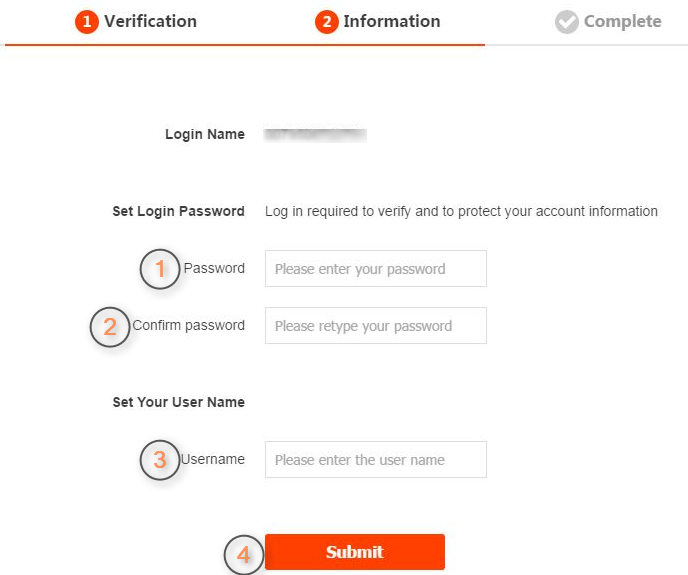Viewport: 688px width, 575px height.
Task: Click the 'Please retype your password' field
Action: pos(375,326)
